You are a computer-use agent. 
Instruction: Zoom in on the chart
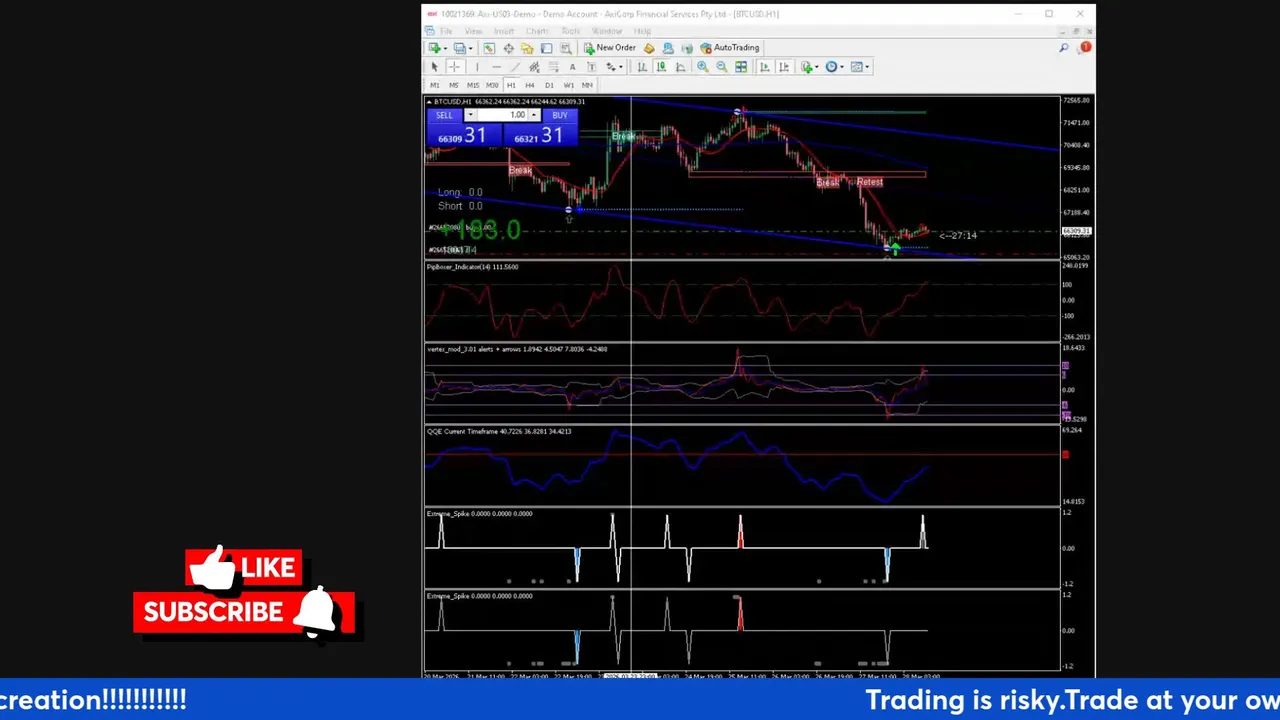pos(702,67)
